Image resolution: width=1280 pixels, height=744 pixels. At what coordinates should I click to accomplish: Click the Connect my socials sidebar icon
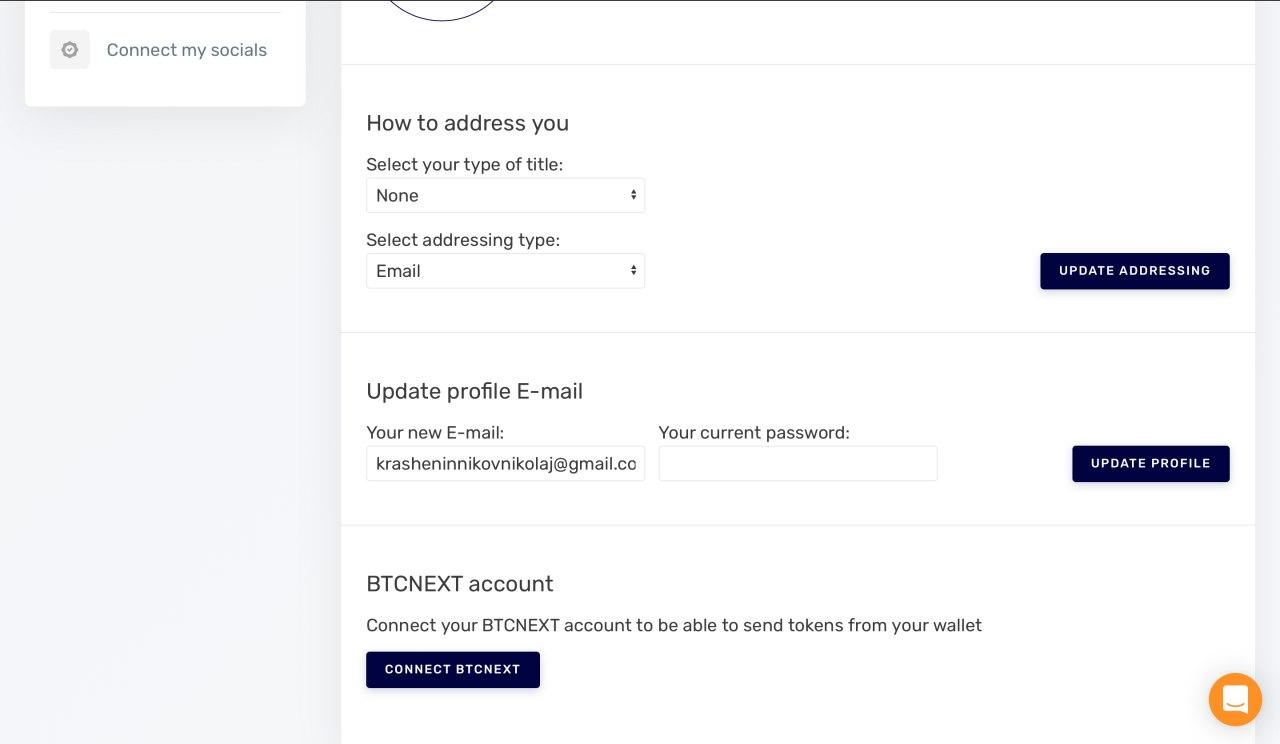(69, 50)
